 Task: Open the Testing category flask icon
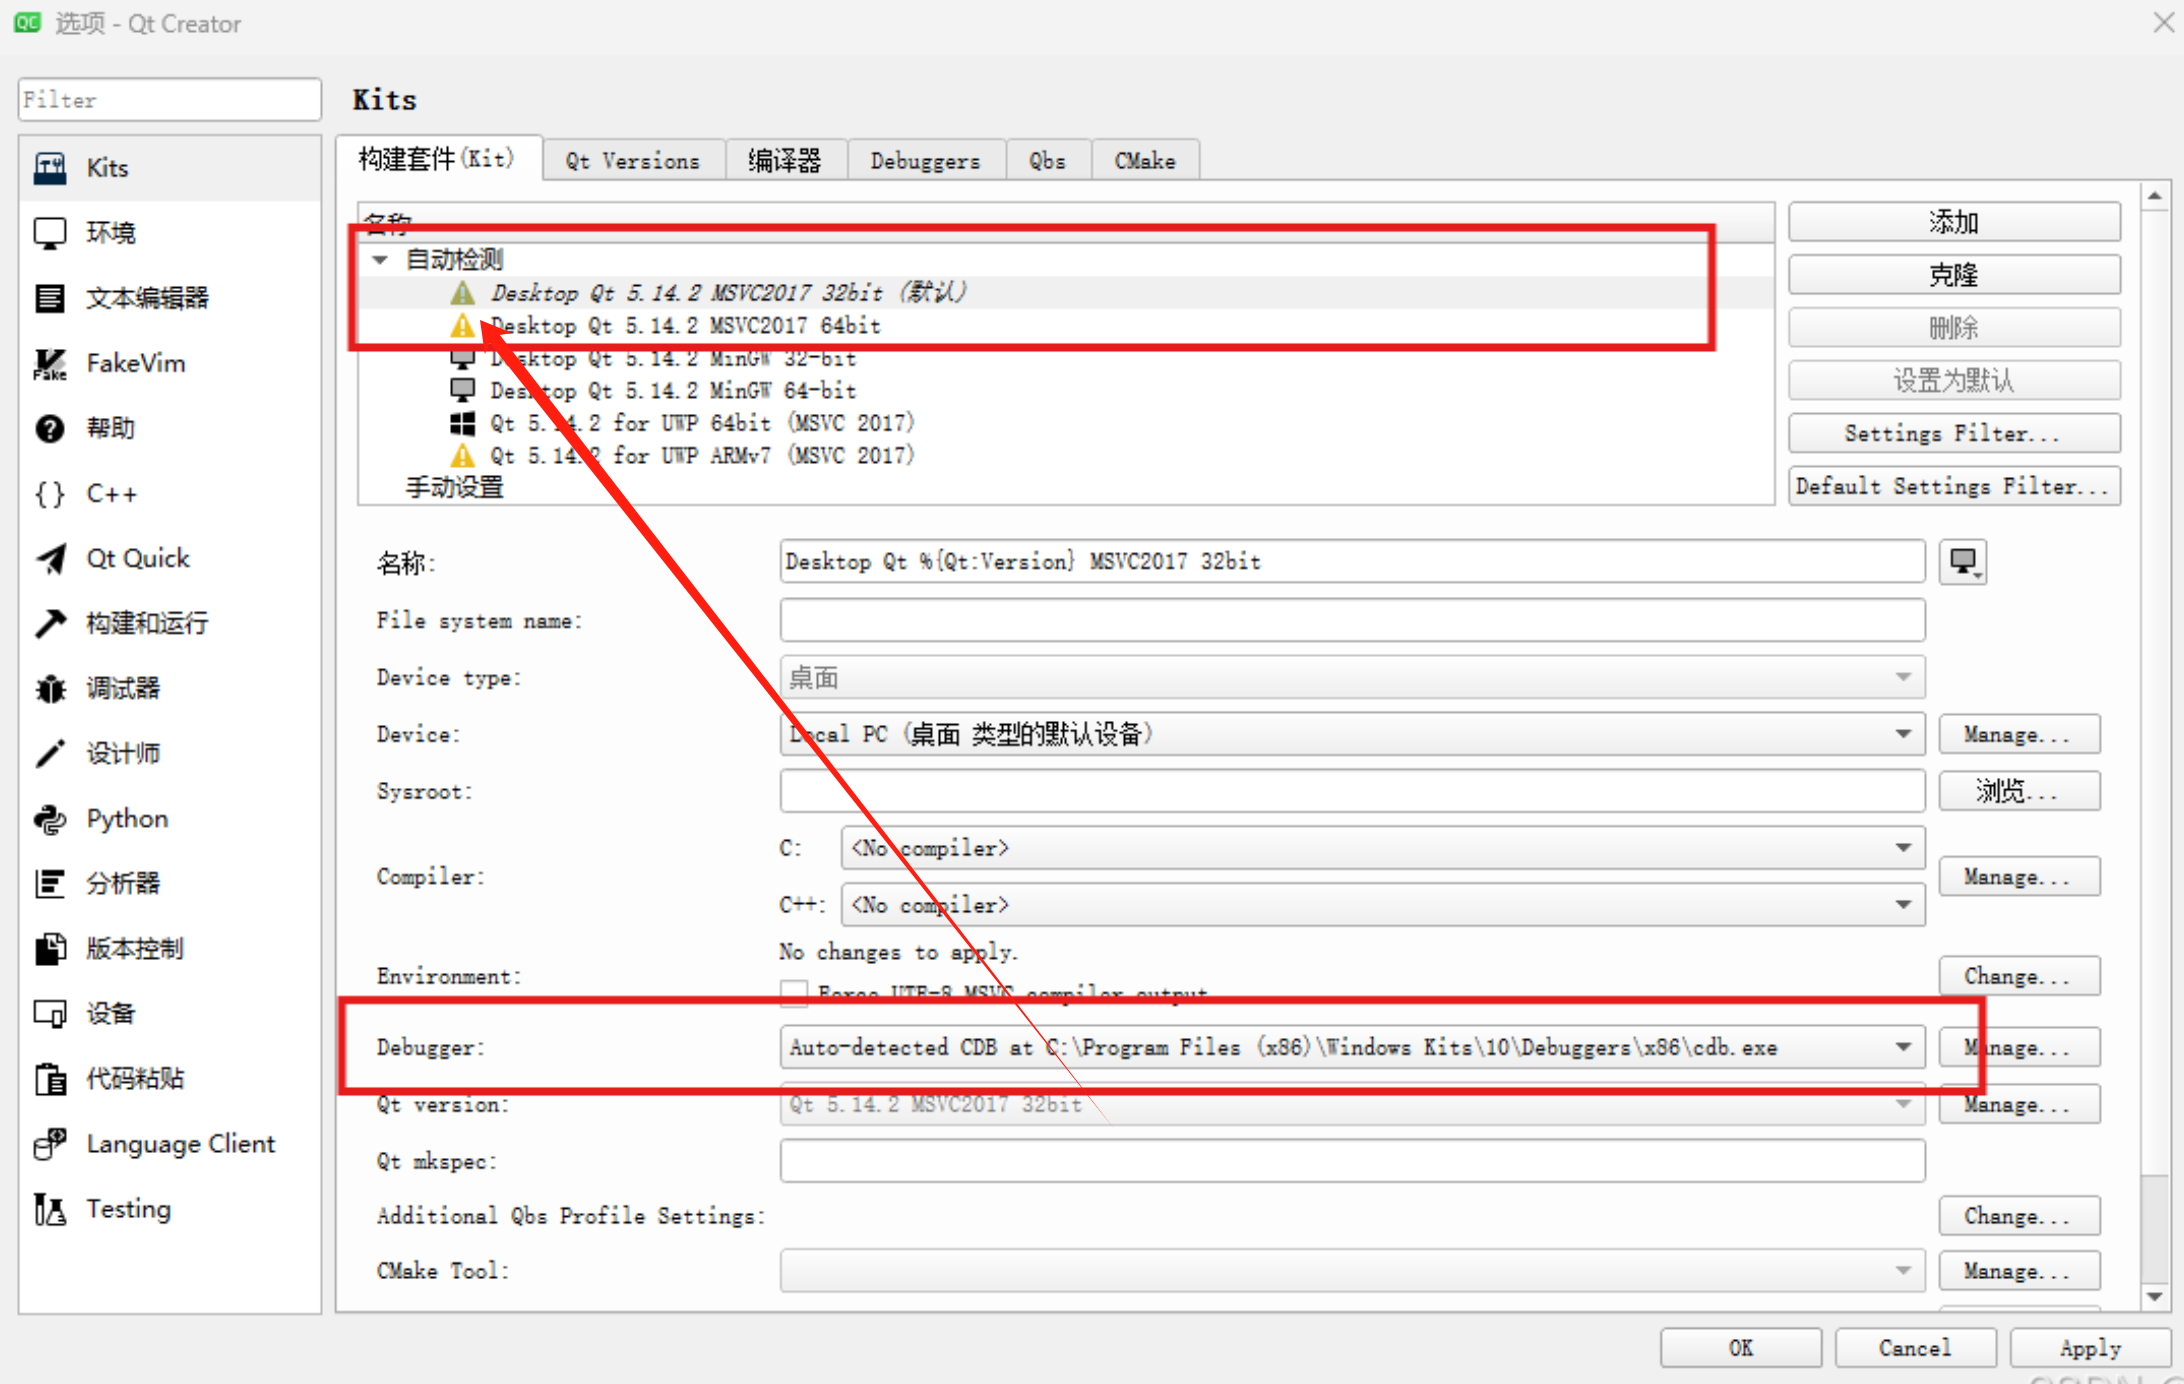[50, 1209]
